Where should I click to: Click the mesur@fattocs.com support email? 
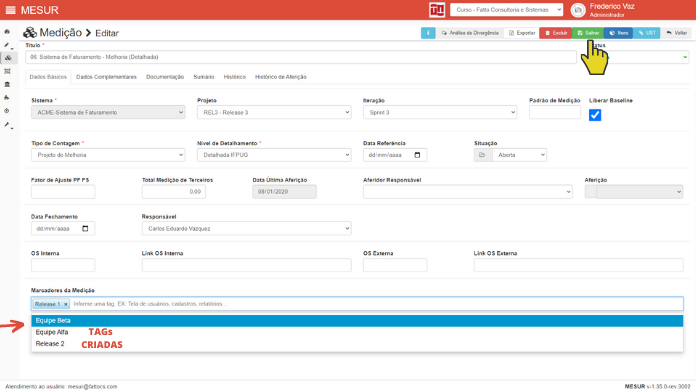pyautogui.click(x=92, y=387)
